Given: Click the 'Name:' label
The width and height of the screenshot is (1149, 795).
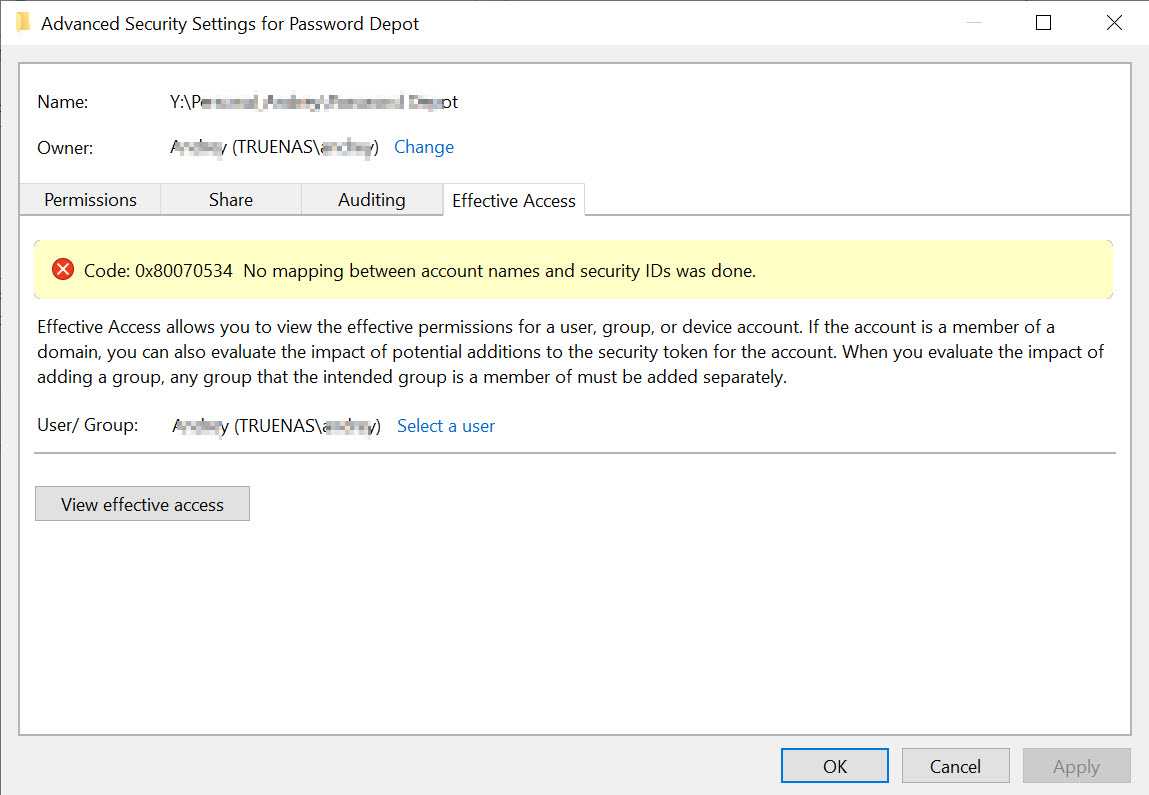Looking at the screenshot, I should [63, 102].
